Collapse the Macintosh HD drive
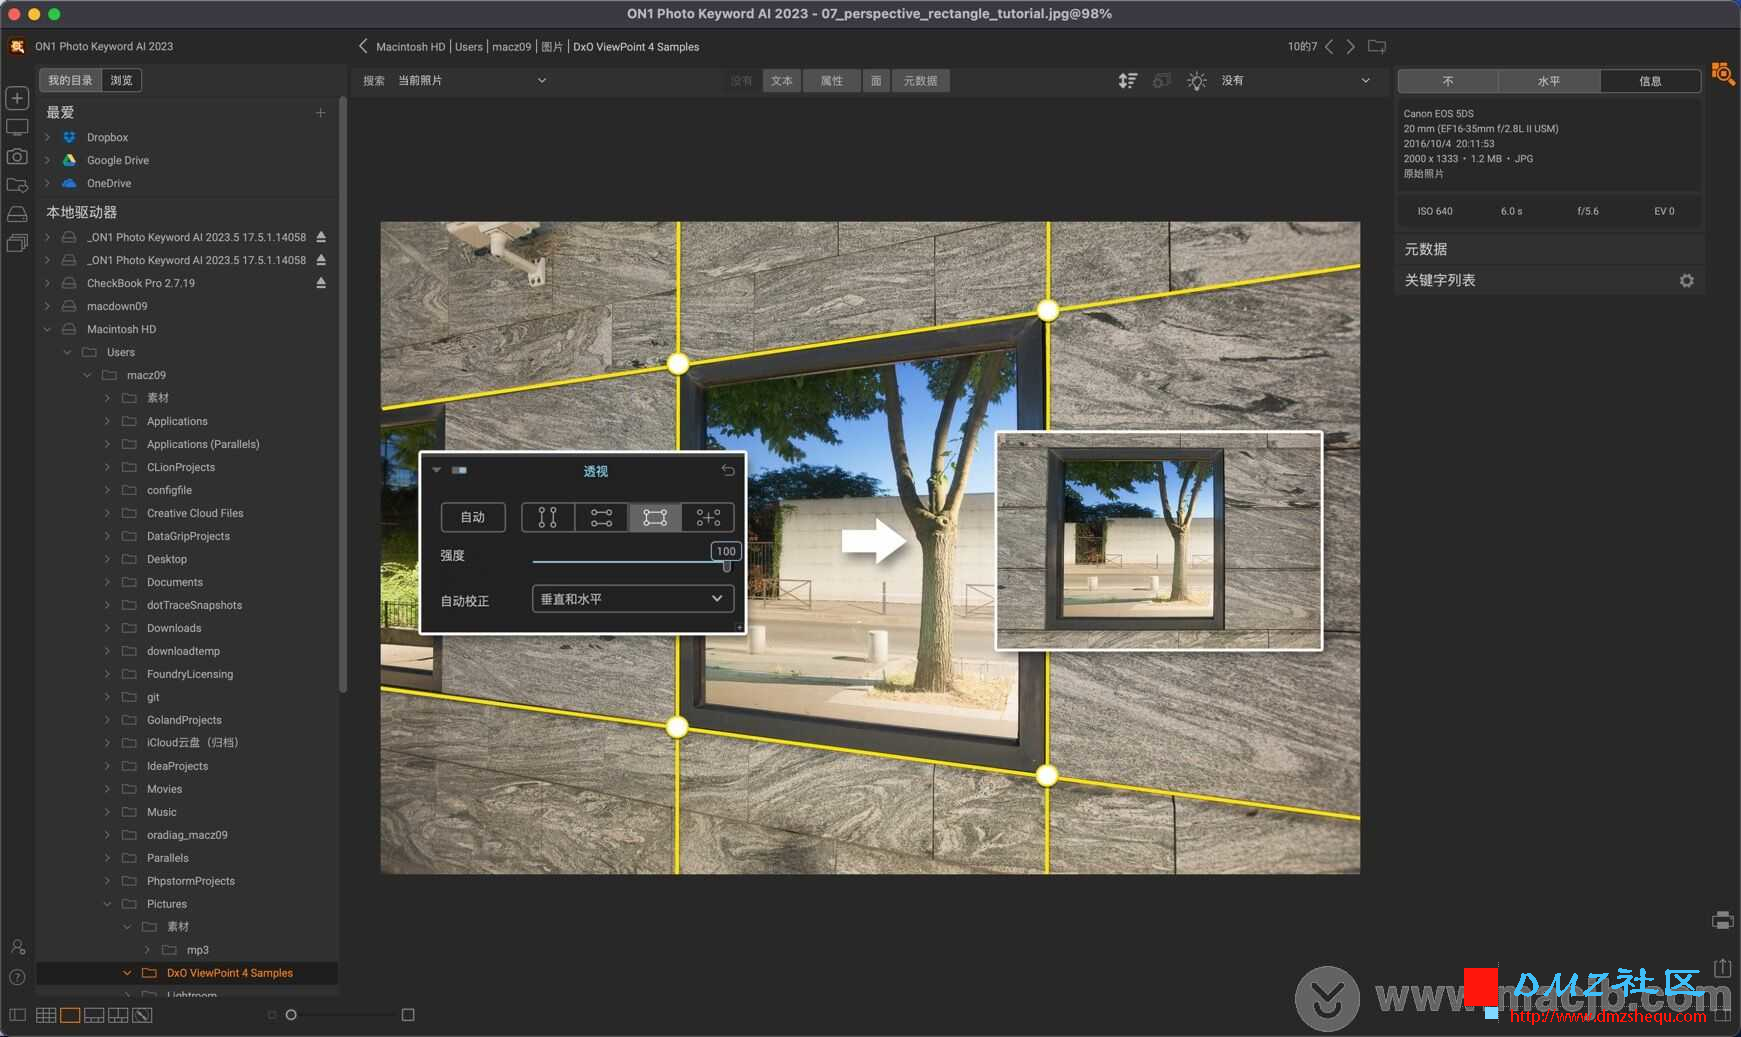The height and width of the screenshot is (1037, 1741). coord(47,329)
